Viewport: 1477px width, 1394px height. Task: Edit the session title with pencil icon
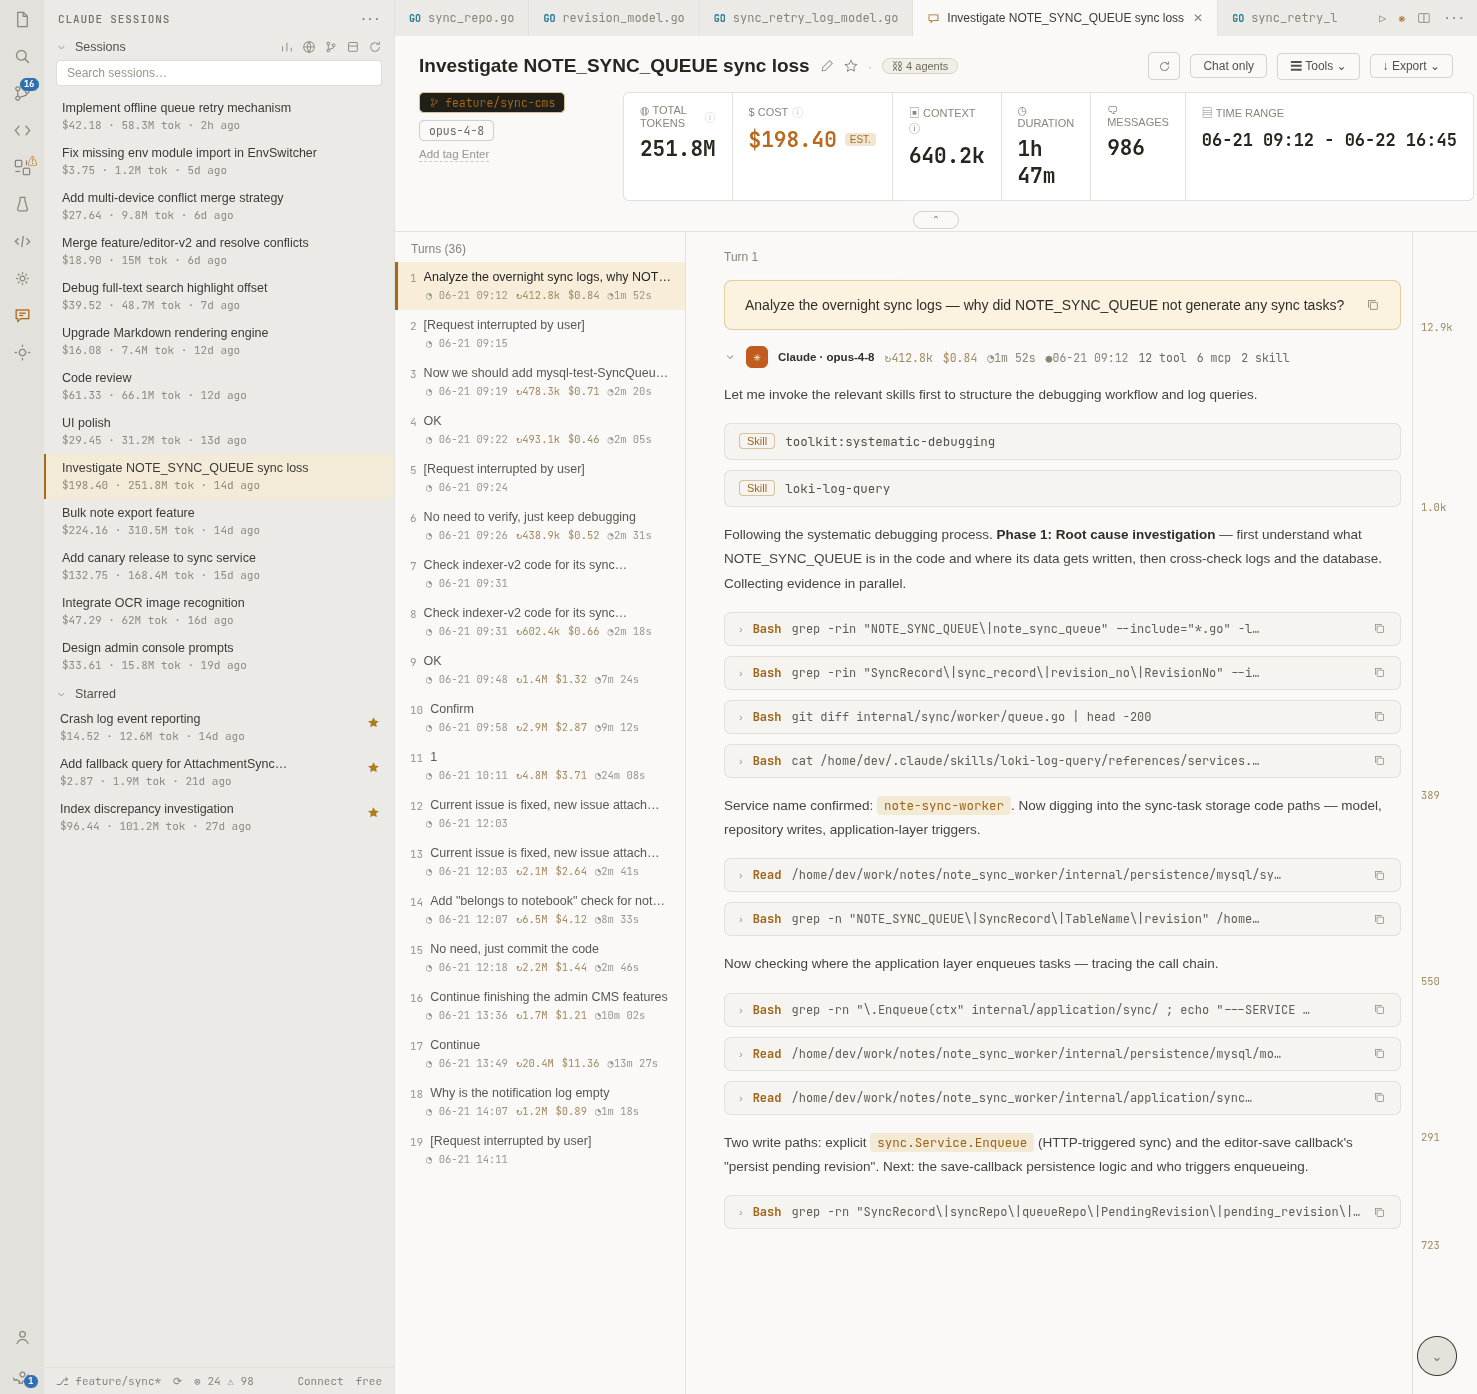827,66
